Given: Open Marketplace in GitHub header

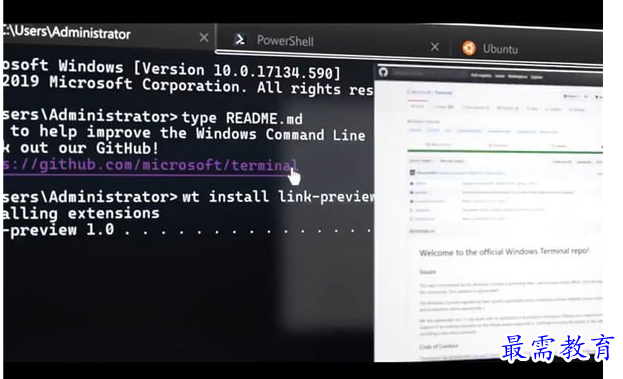Looking at the screenshot, I should coord(517,76).
